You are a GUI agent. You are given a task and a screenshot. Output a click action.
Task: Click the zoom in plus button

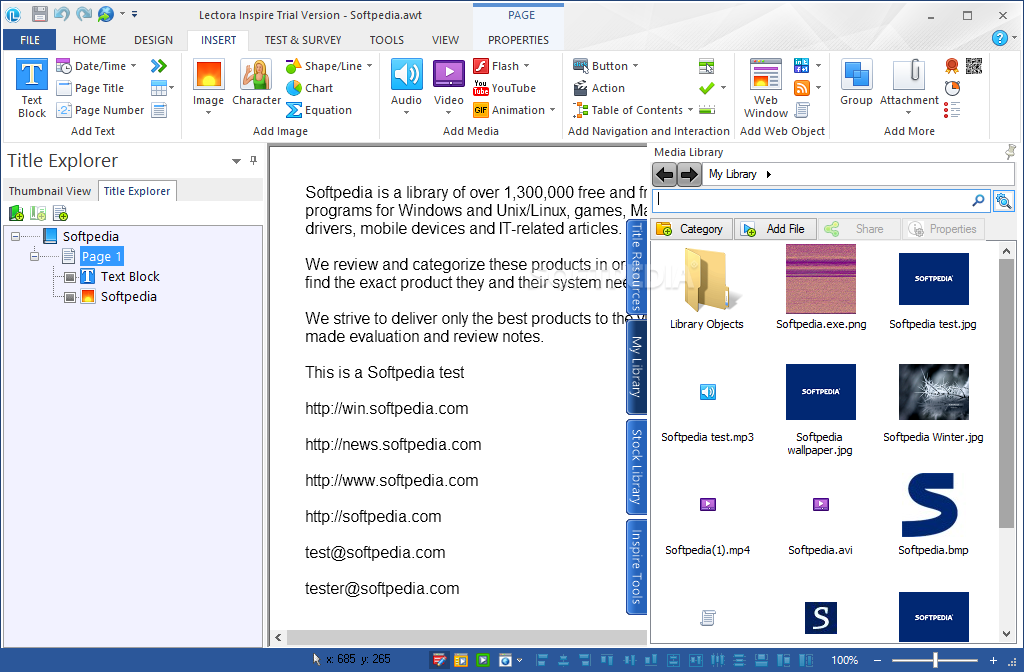point(993,660)
